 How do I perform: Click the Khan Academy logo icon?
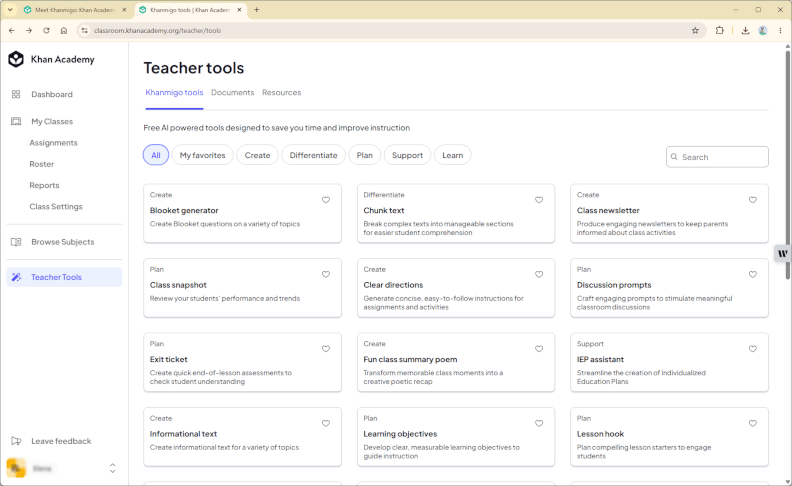[16, 59]
